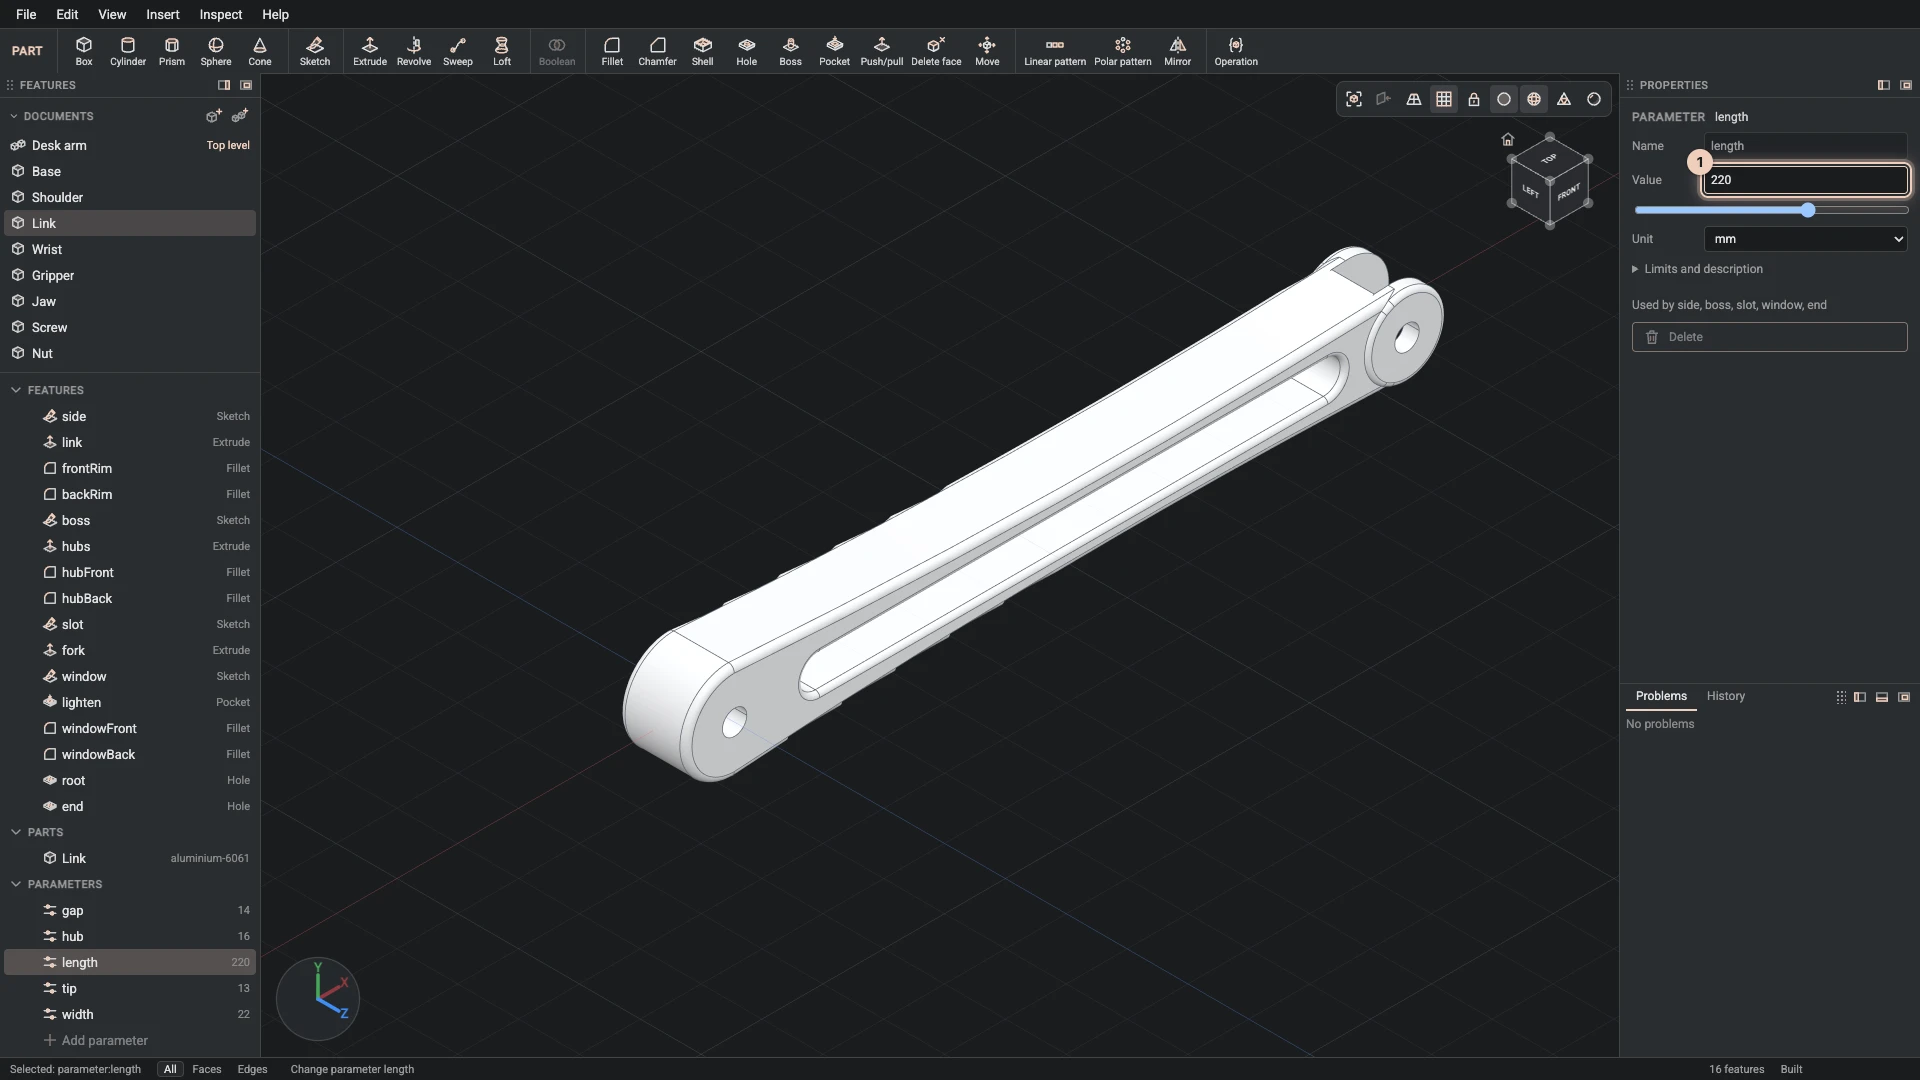
Task: Select the Edges selection filter
Action: (x=252, y=1069)
